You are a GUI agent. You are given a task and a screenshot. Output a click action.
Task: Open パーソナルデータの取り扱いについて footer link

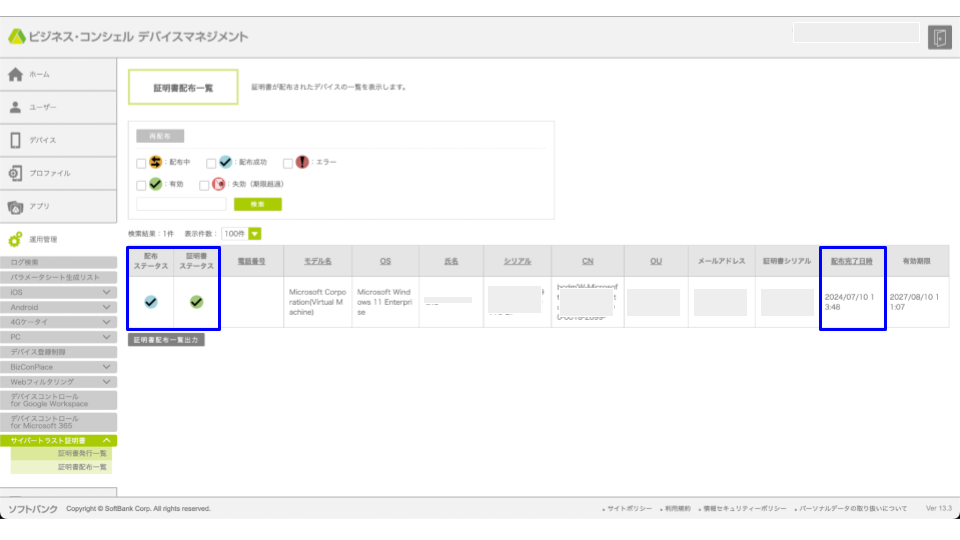tap(853, 509)
